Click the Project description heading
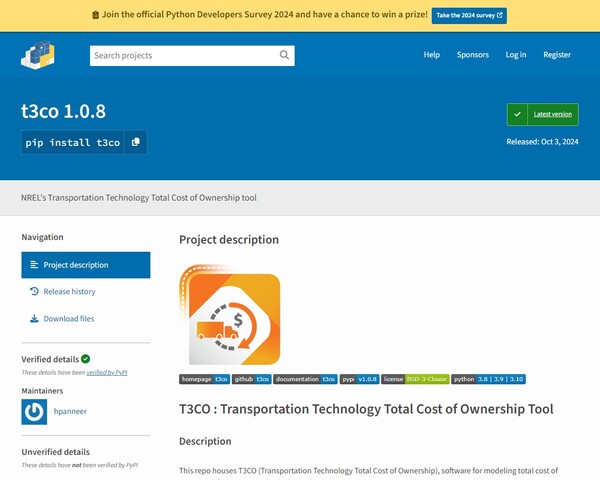Image resolution: width=600 pixels, height=480 pixels. (229, 240)
